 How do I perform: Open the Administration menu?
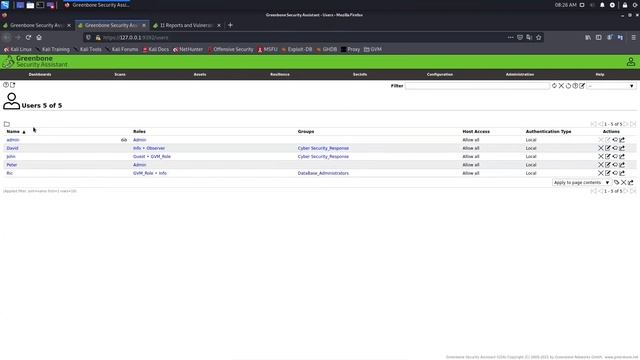pyautogui.click(x=520, y=74)
